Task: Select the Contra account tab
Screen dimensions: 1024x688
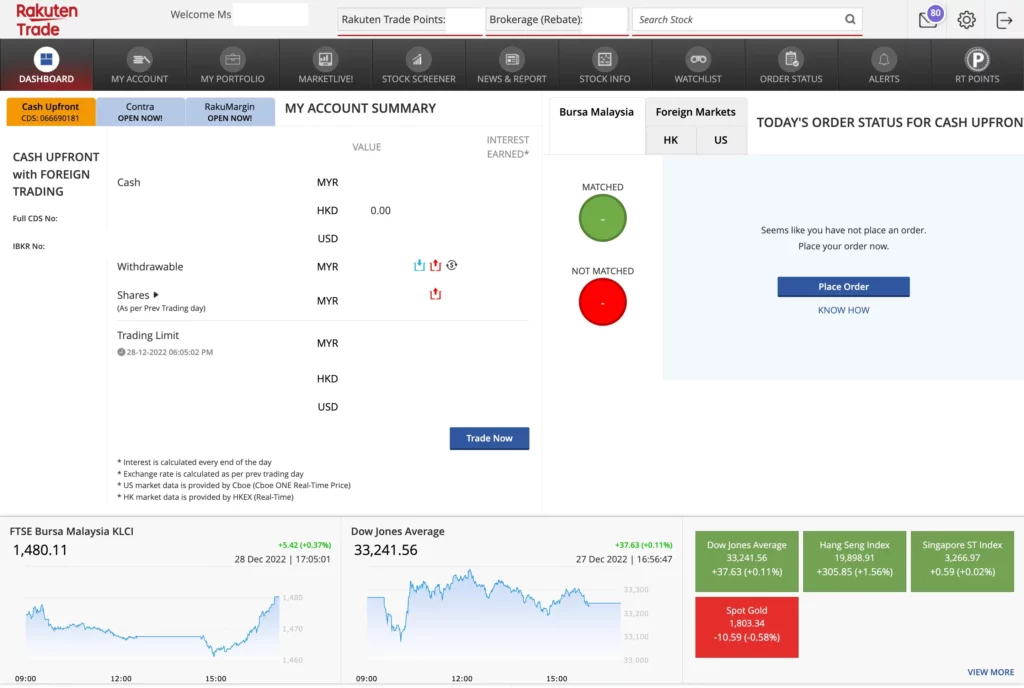Action: point(140,112)
